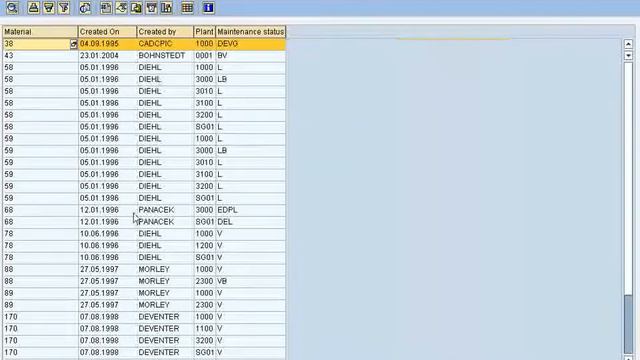The height and width of the screenshot is (360, 640).
Task: Click the small icon in the Material 38 cell
Action: [x=73, y=44]
